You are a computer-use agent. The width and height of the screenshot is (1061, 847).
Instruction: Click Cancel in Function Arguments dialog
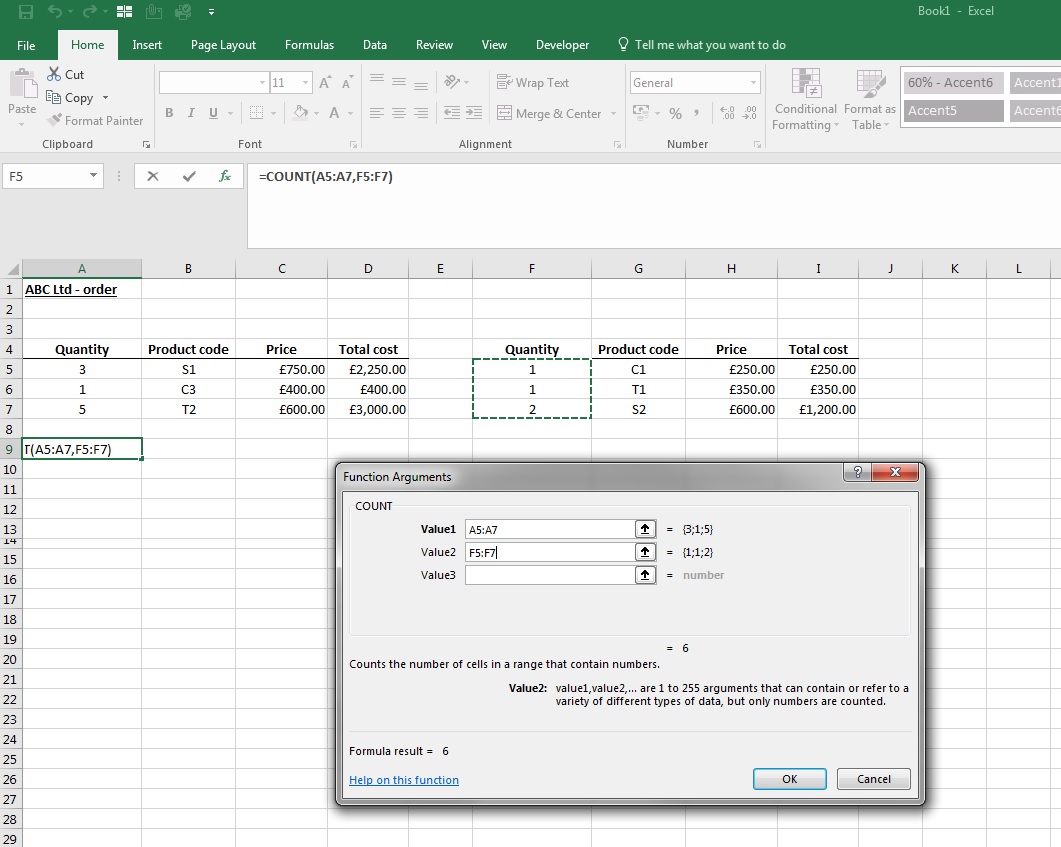(874, 779)
